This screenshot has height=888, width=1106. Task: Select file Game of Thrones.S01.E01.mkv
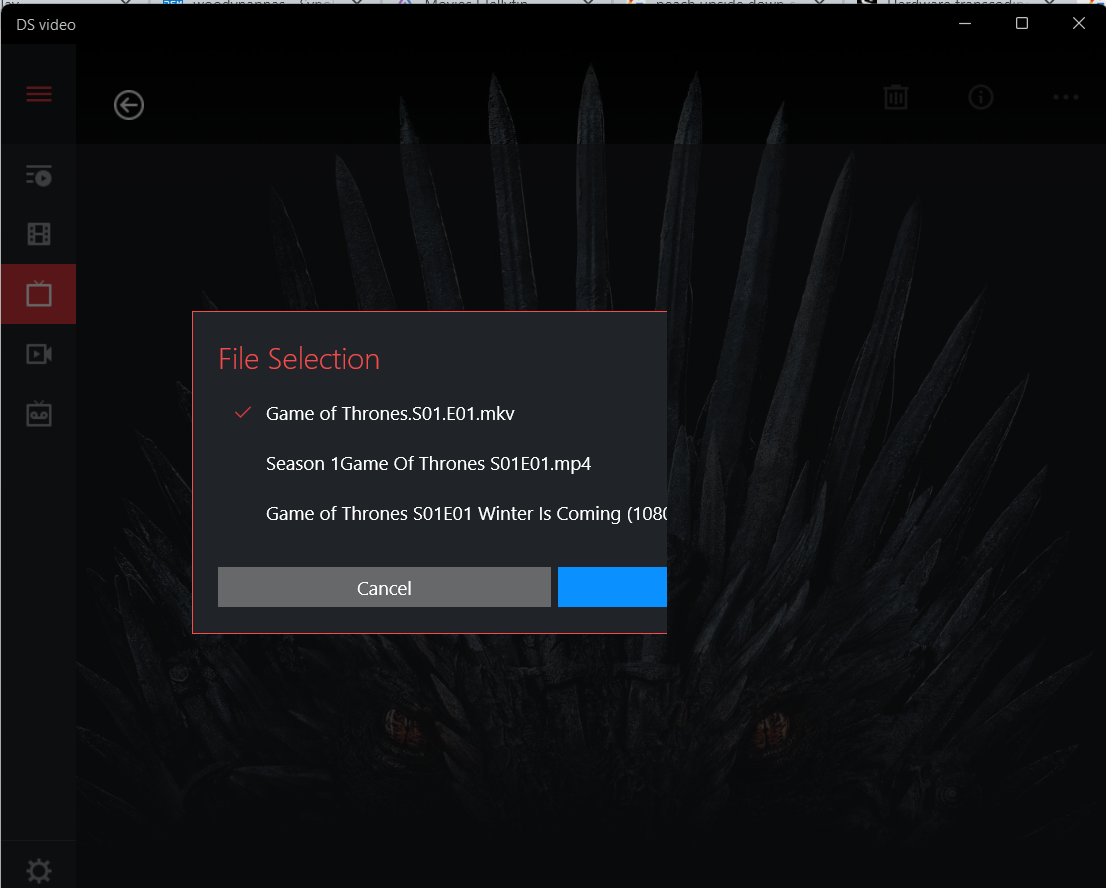(390, 413)
